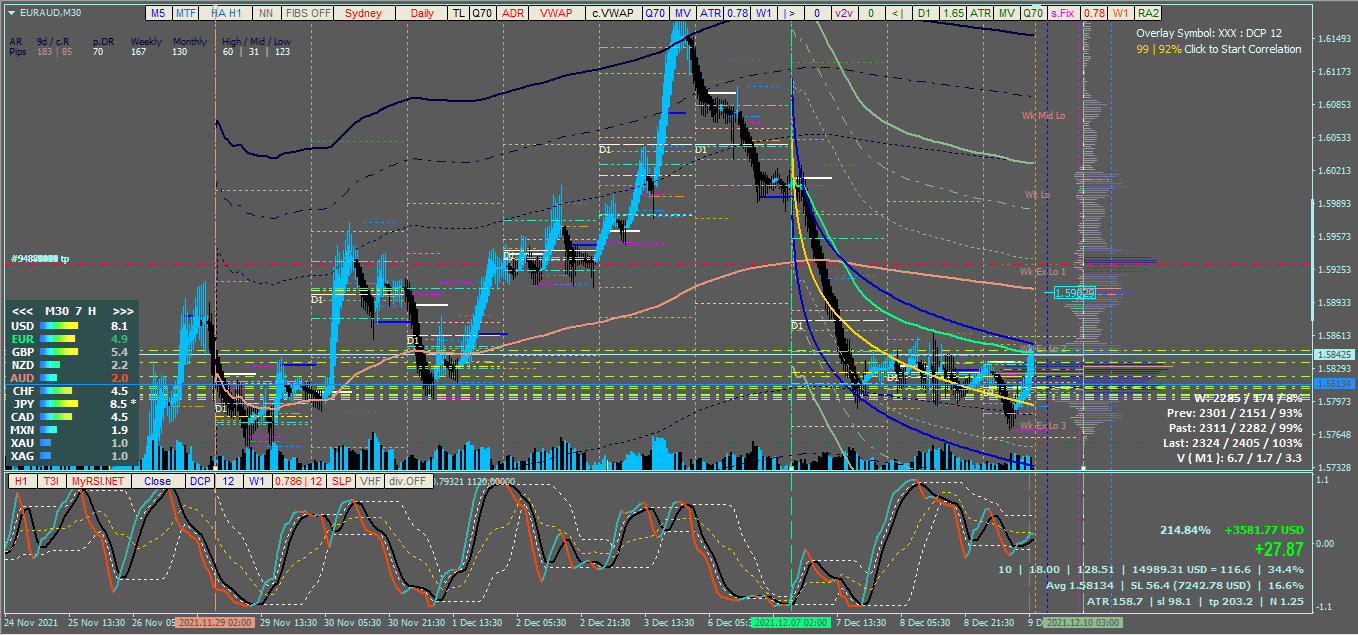Click the |> step forward arrow button

click(x=790, y=13)
